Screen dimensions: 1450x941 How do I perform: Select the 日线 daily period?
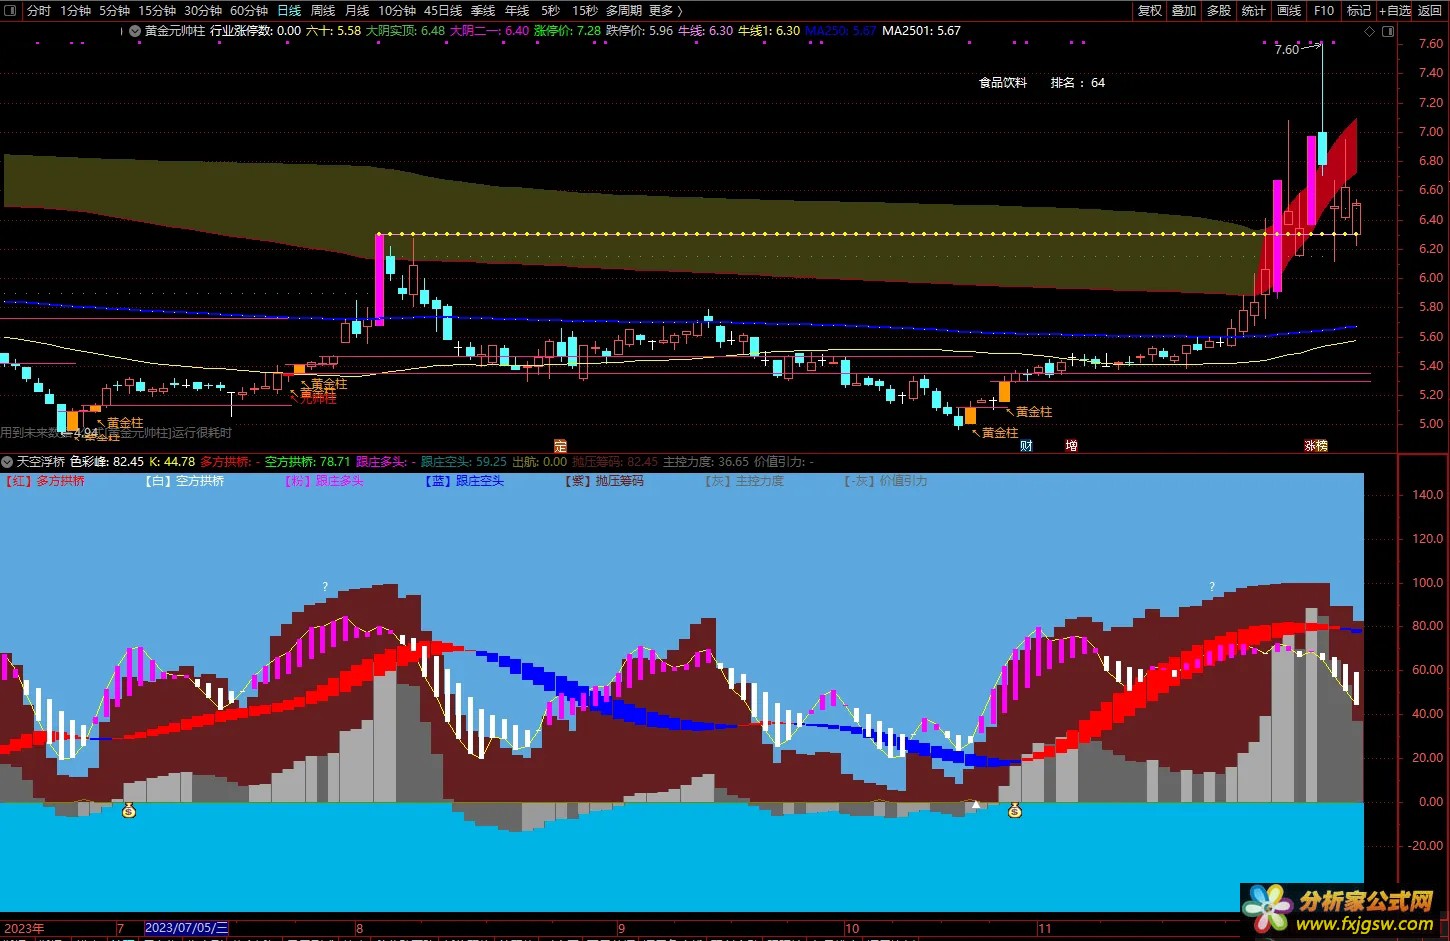(x=289, y=10)
